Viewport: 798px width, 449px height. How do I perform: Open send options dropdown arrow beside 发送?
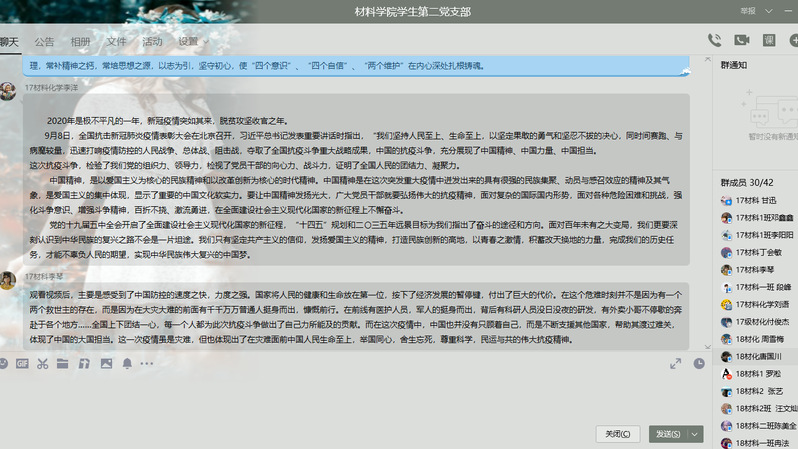tap(695, 434)
